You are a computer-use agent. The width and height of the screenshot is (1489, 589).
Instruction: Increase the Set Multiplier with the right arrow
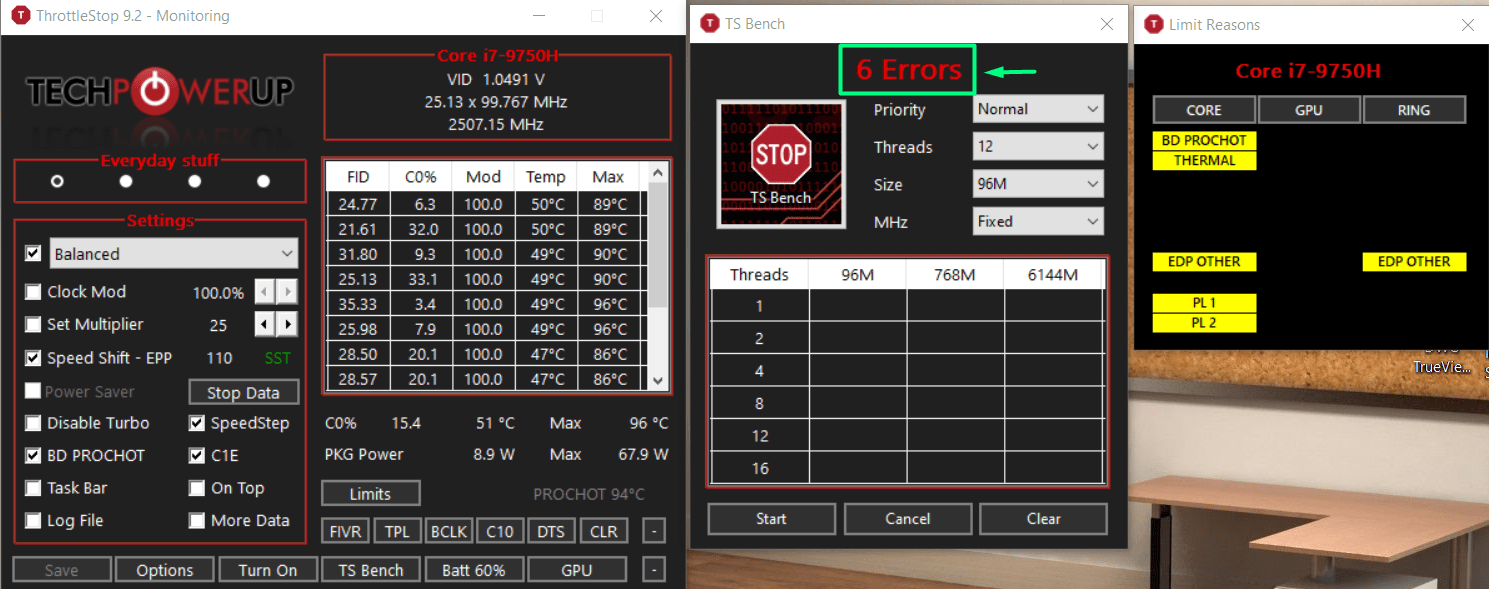pos(288,324)
